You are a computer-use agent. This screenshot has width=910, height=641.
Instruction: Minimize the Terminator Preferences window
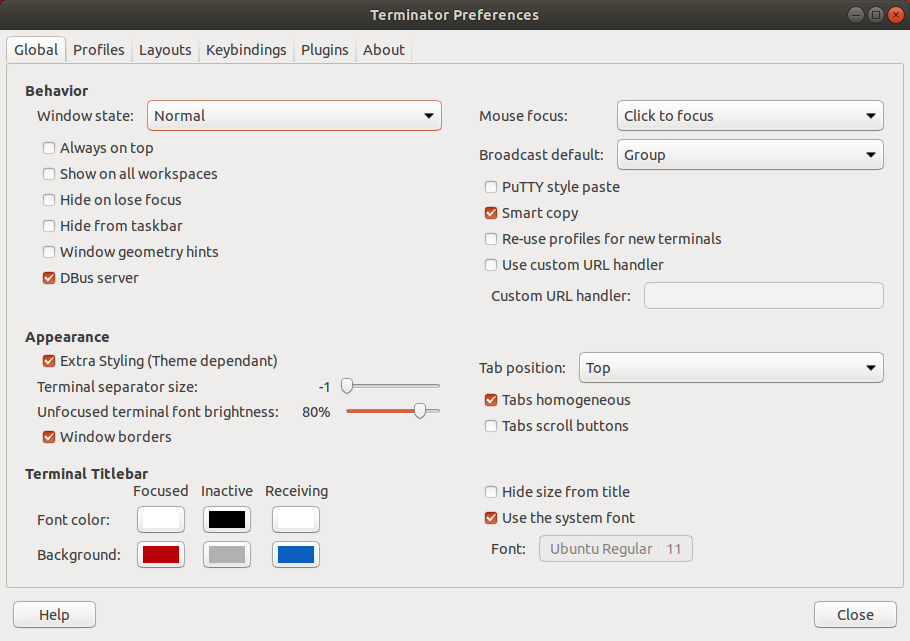pos(855,15)
